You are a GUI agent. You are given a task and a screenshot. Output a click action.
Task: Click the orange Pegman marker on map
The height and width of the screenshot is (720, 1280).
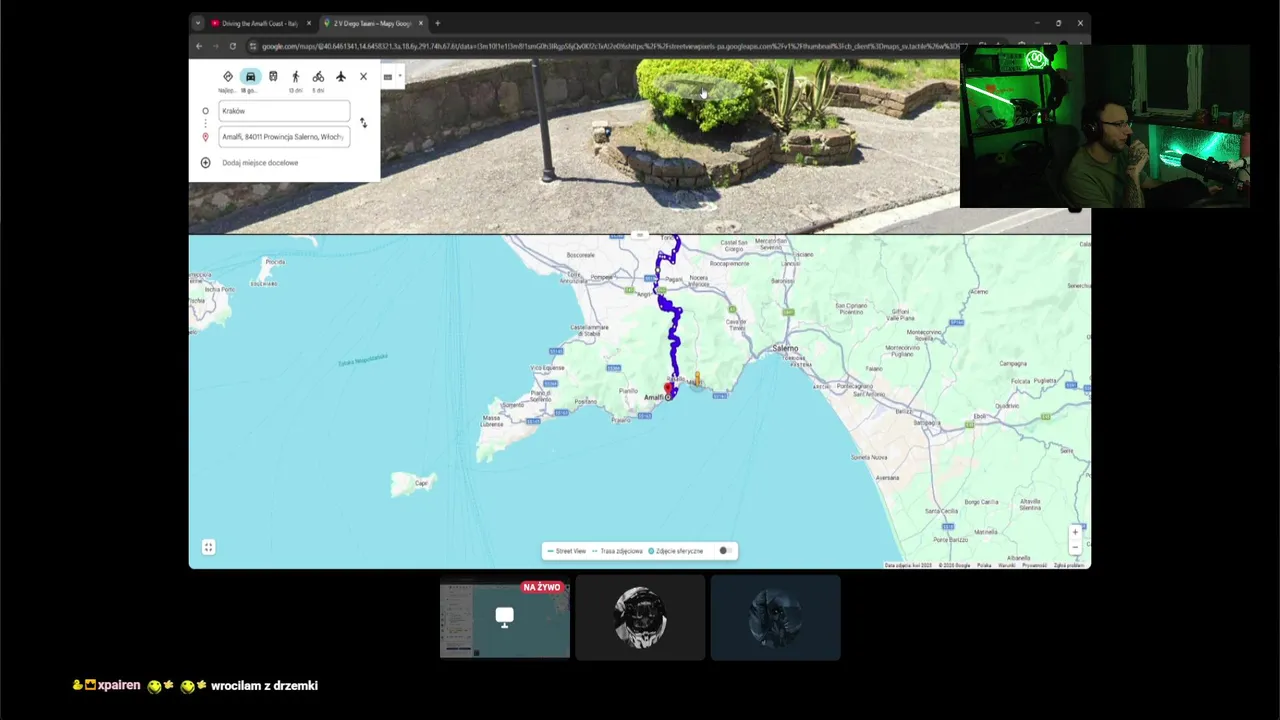(697, 378)
